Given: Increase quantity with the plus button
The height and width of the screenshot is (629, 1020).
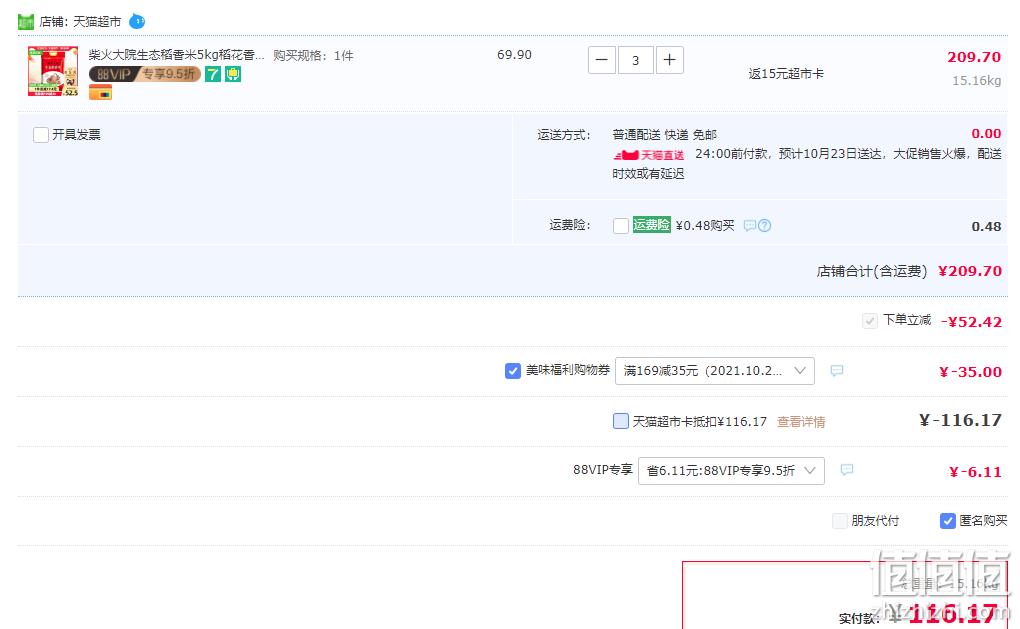Looking at the screenshot, I should point(669,60).
